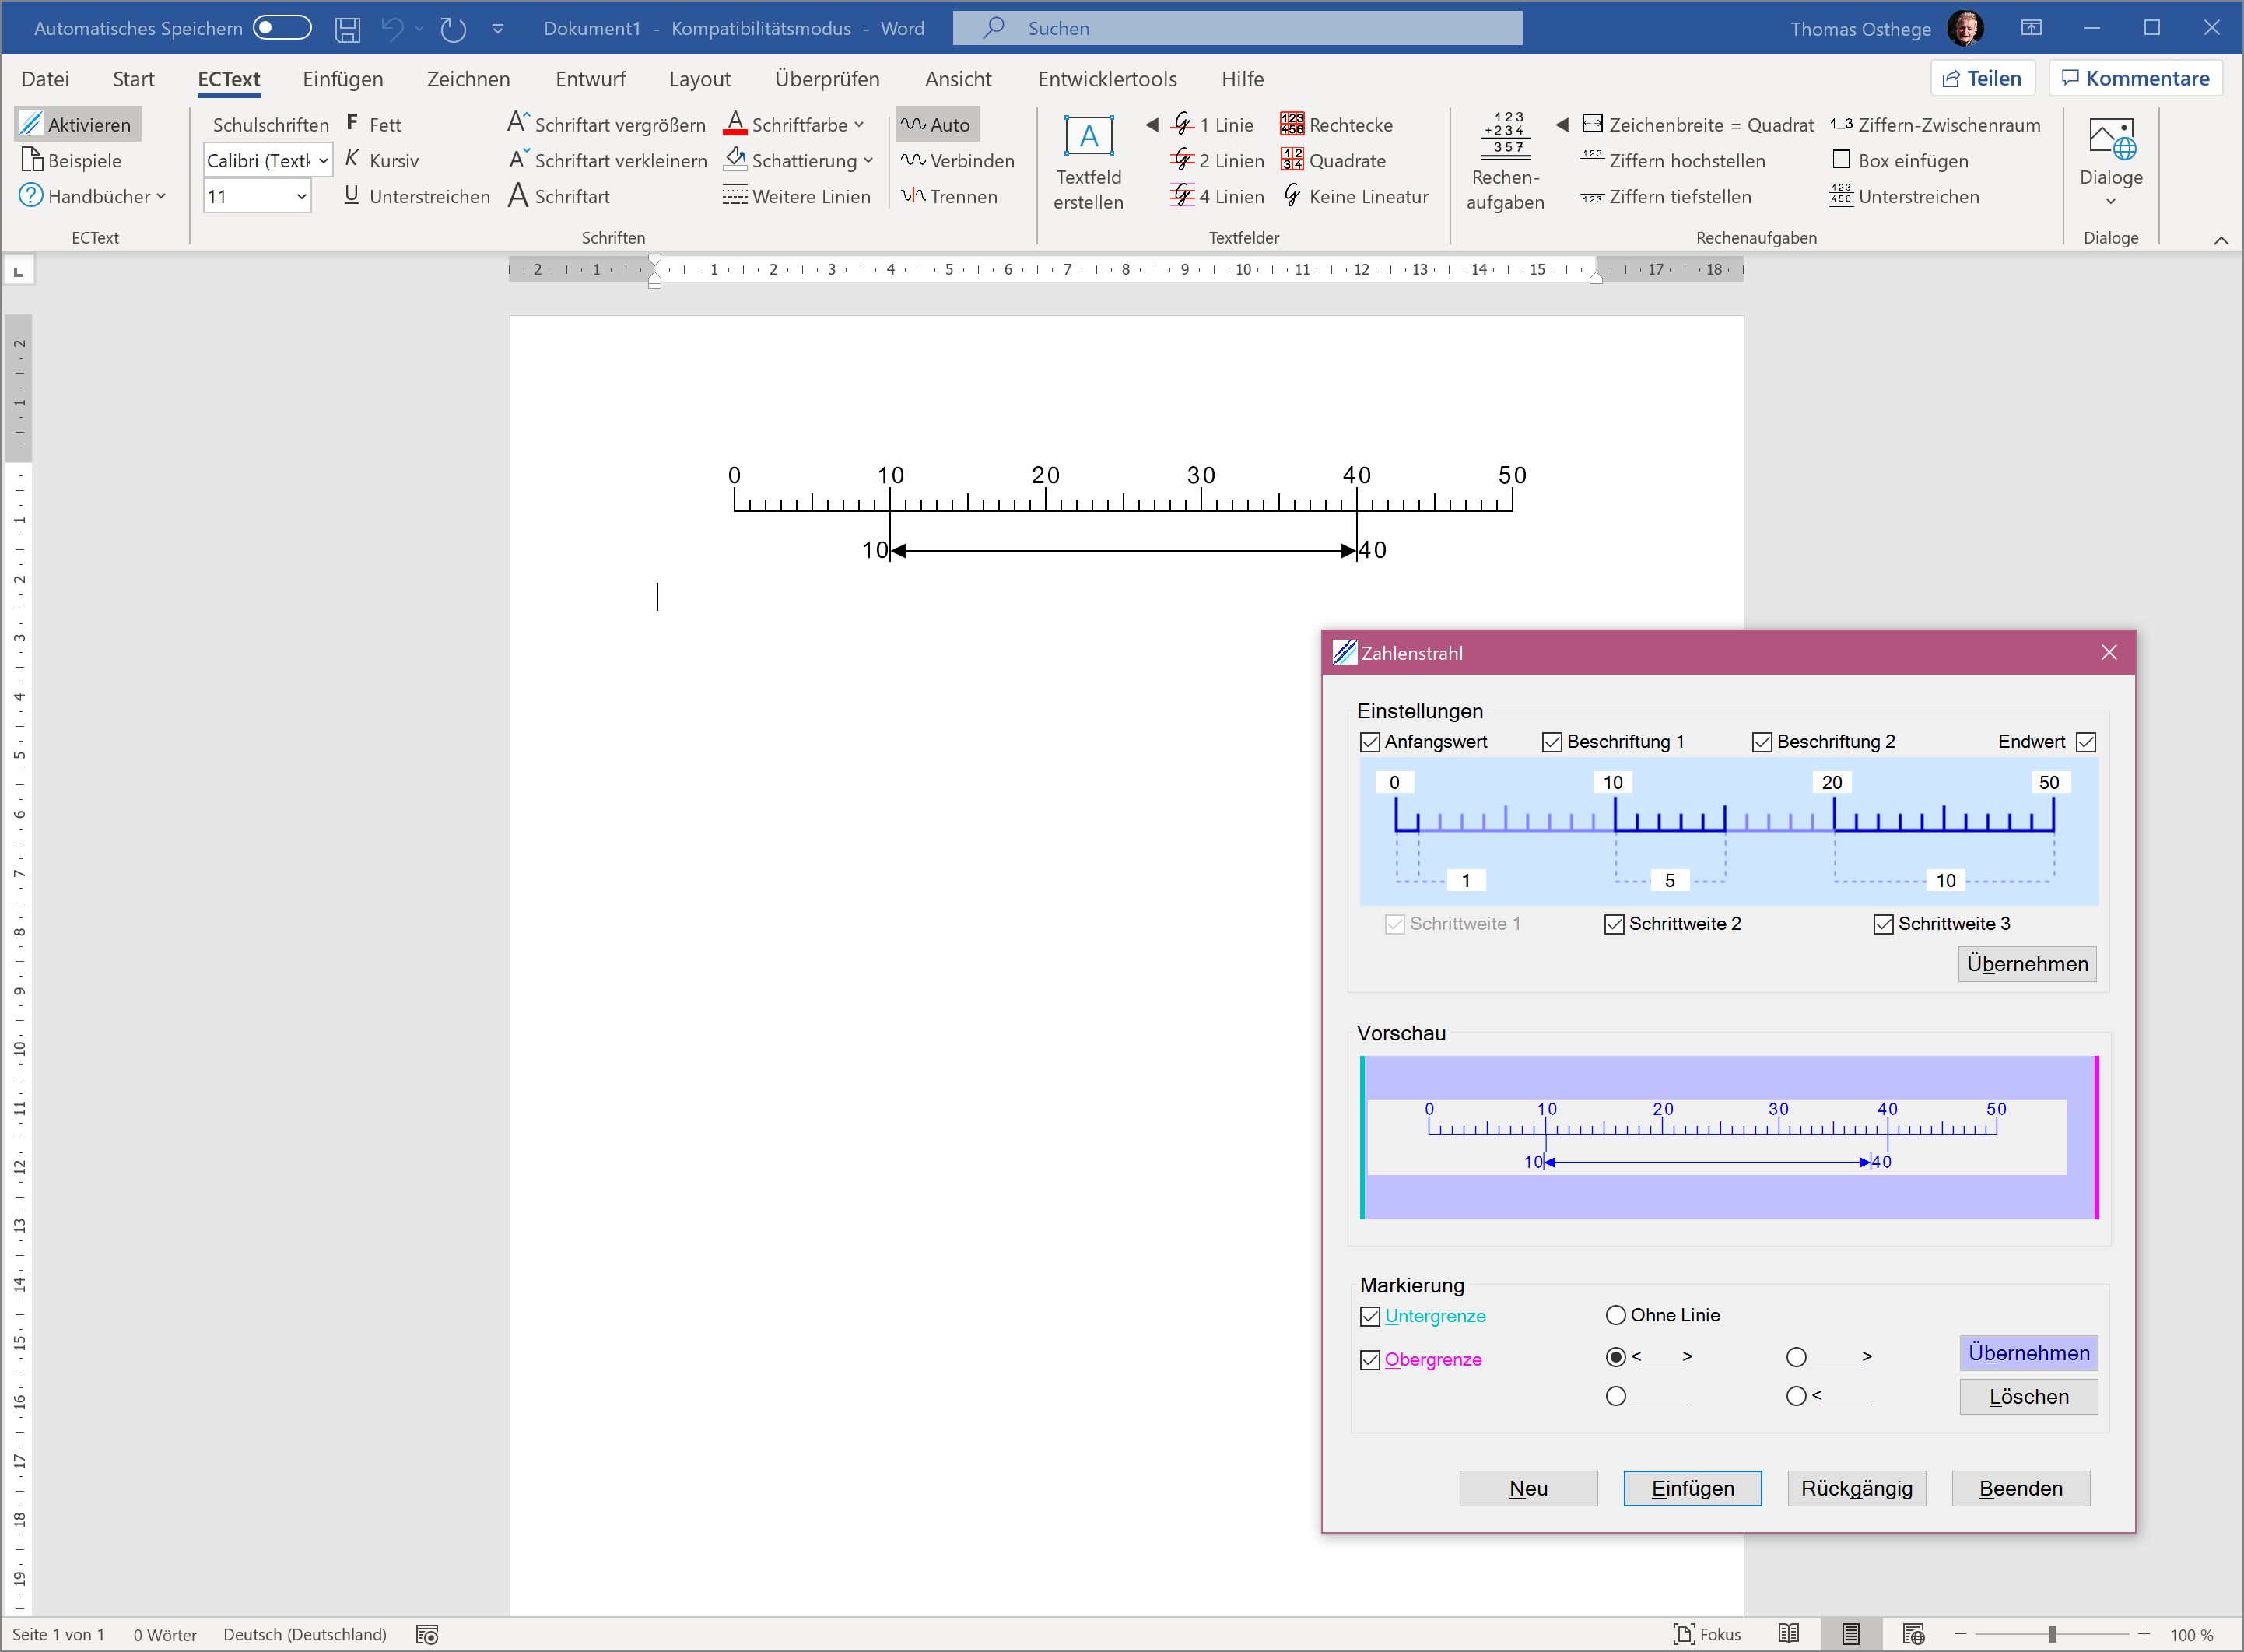Image resolution: width=2244 pixels, height=1652 pixels.
Task: Select the Ohne Linie radio button
Action: pyautogui.click(x=1615, y=1315)
